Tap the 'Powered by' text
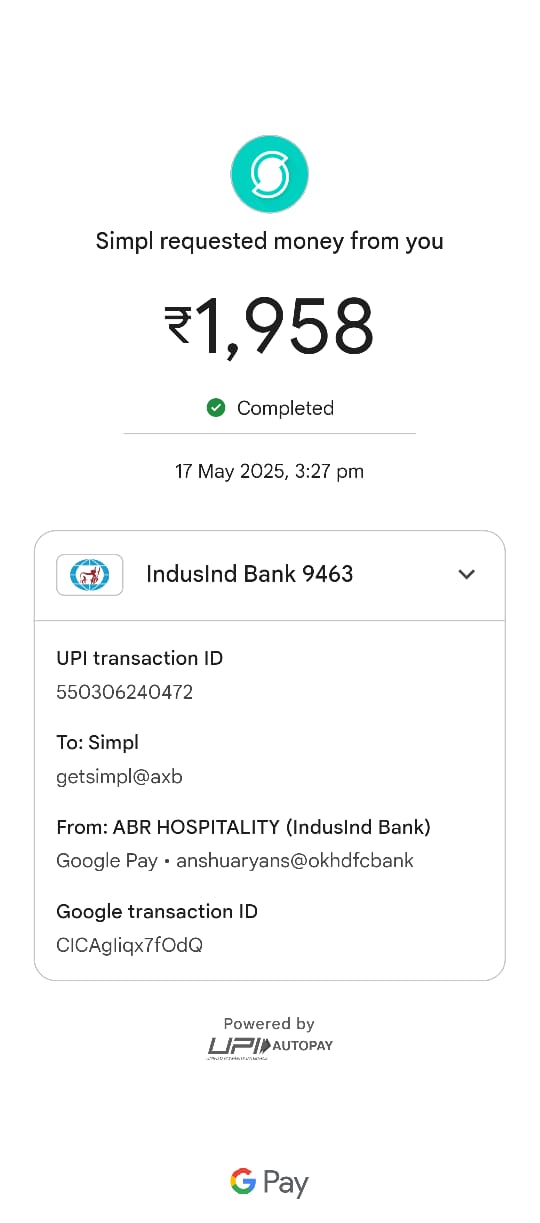Image resolution: width=540 pixels, height=1223 pixels. [x=269, y=1023]
